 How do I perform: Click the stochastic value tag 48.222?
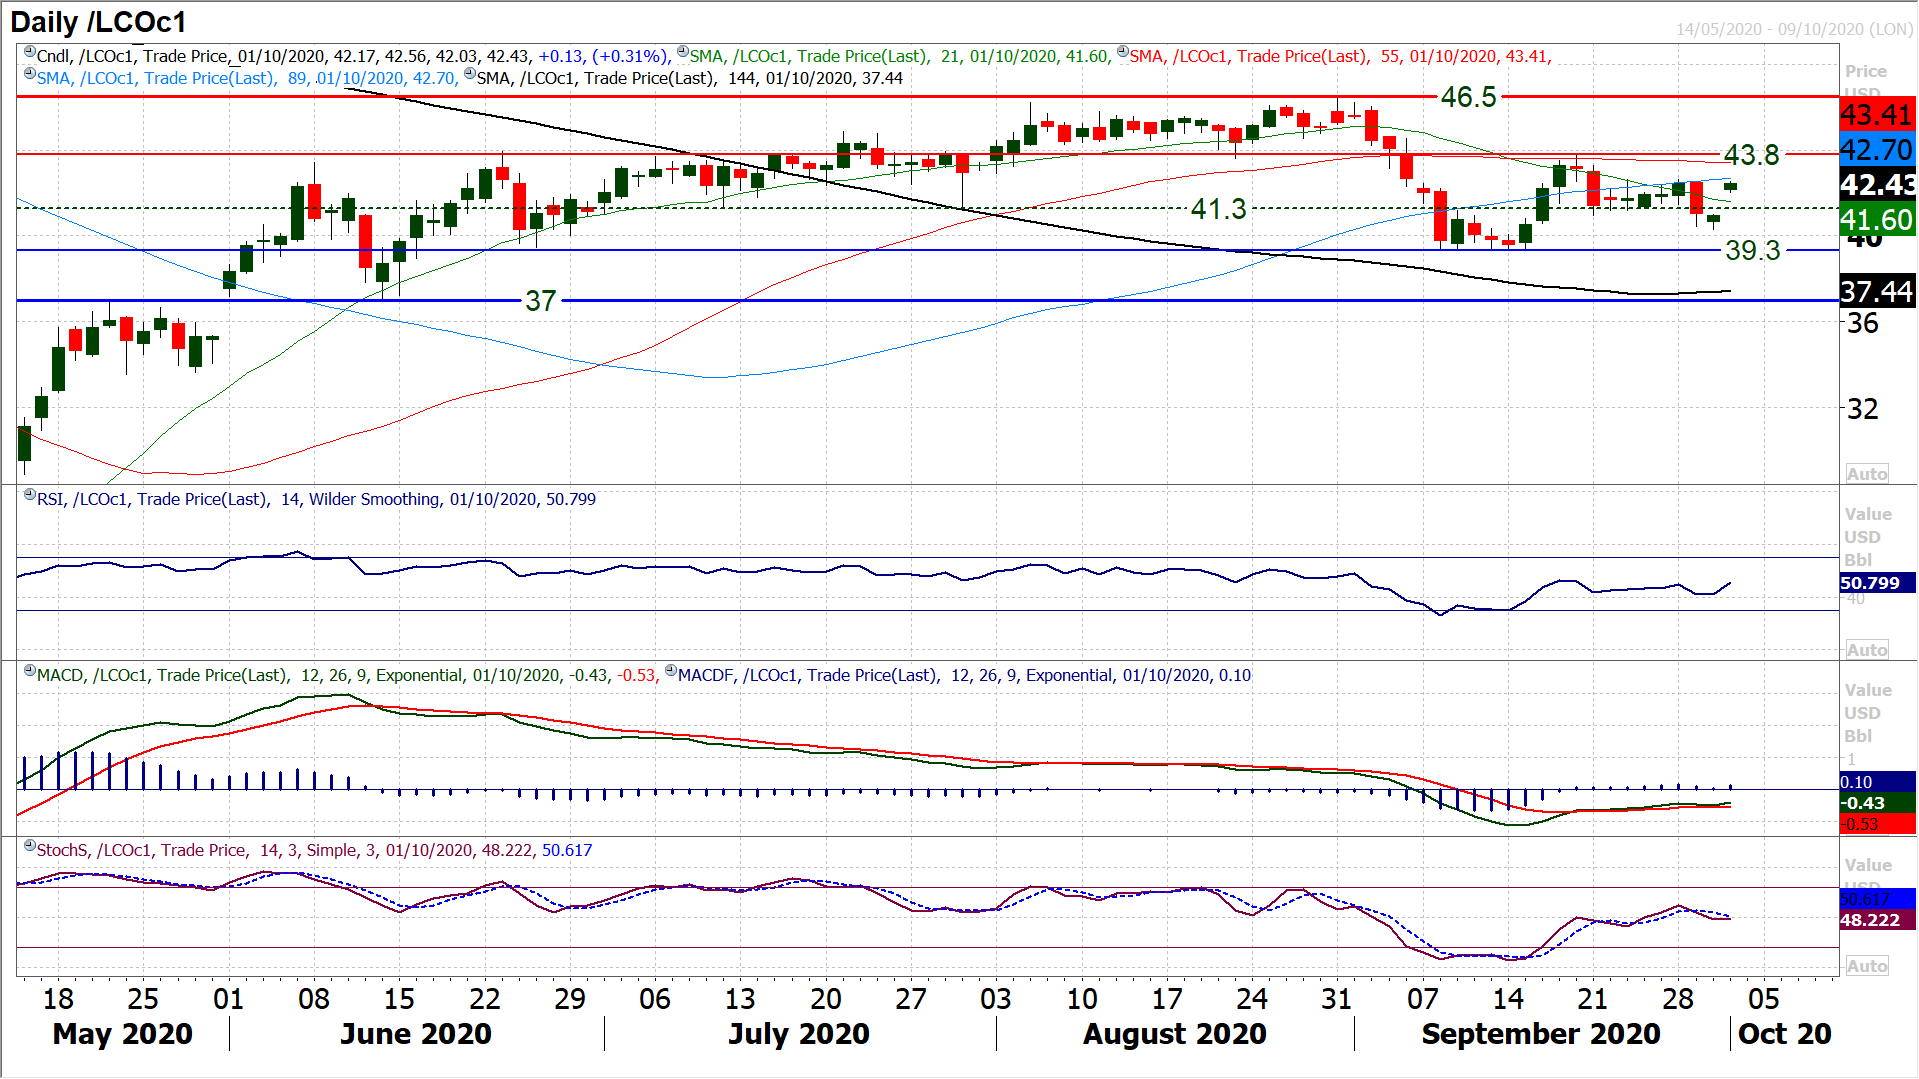(1877, 920)
